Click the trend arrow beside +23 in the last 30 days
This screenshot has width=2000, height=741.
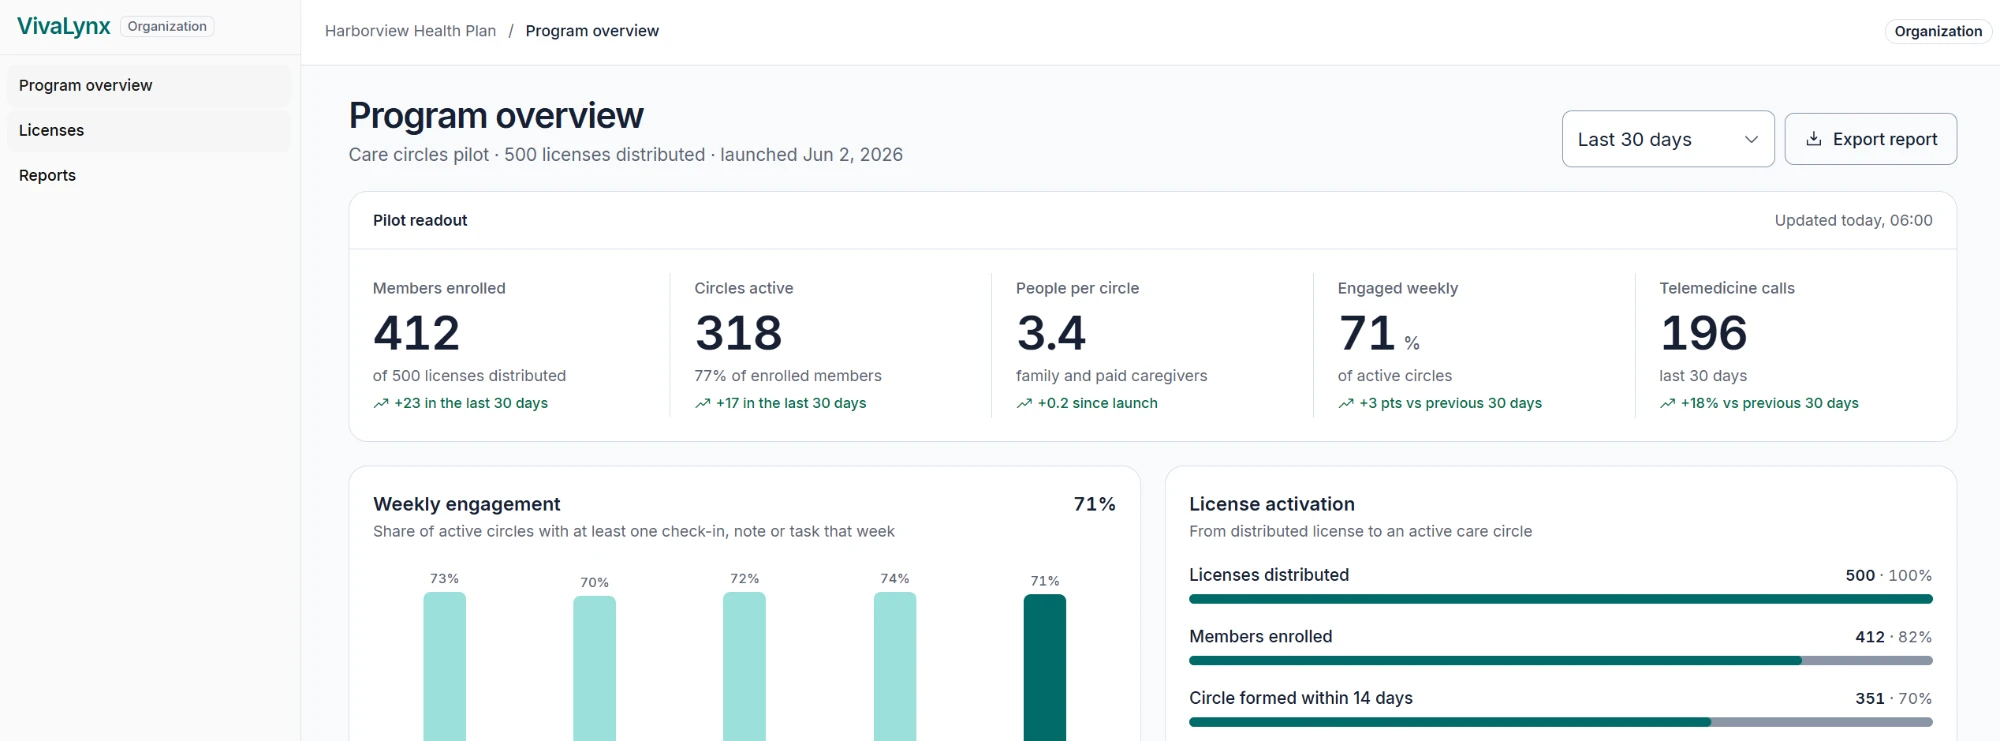[x=381, y=403]
